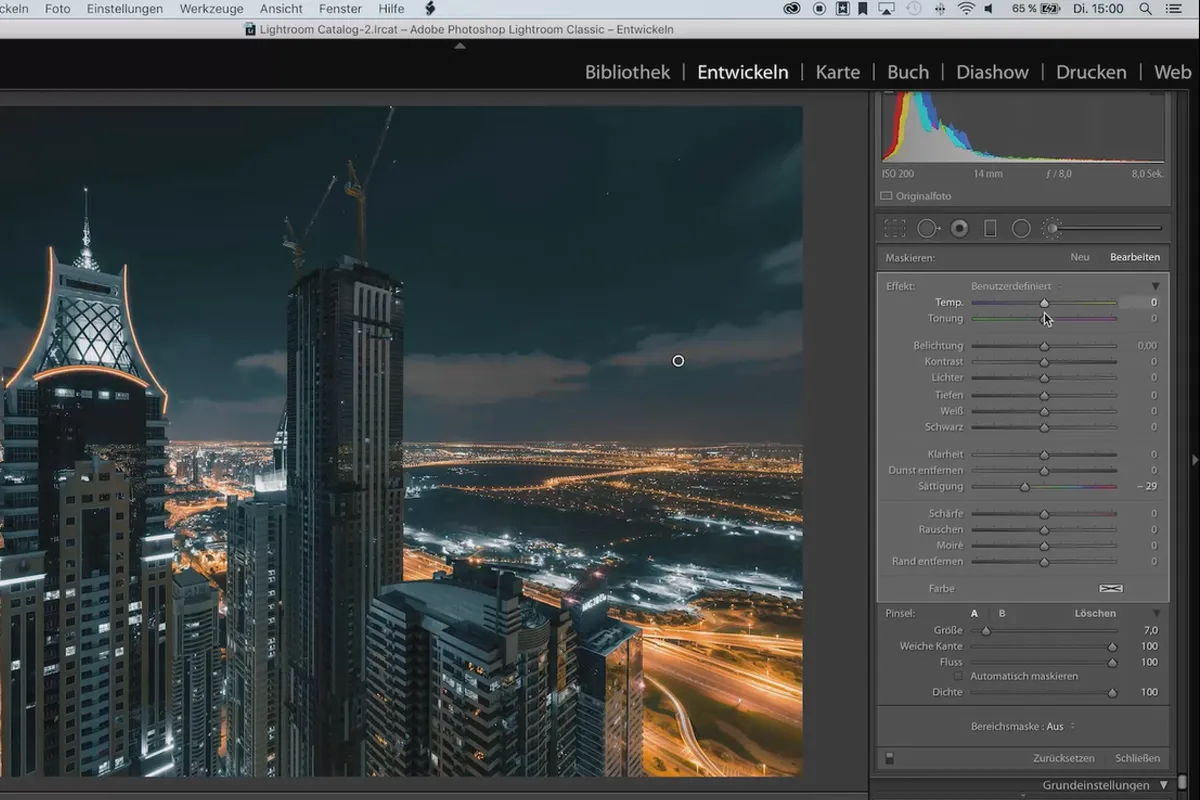This screenshot has width=1200, height=800.
Task: Select the Löschen erase brush
Action: pos(1095,613)
